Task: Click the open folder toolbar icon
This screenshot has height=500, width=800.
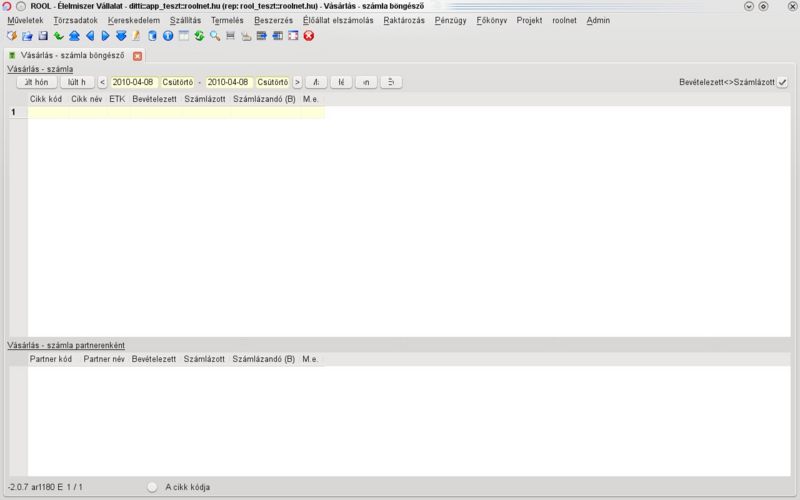Action: click(x=28, y=36)
